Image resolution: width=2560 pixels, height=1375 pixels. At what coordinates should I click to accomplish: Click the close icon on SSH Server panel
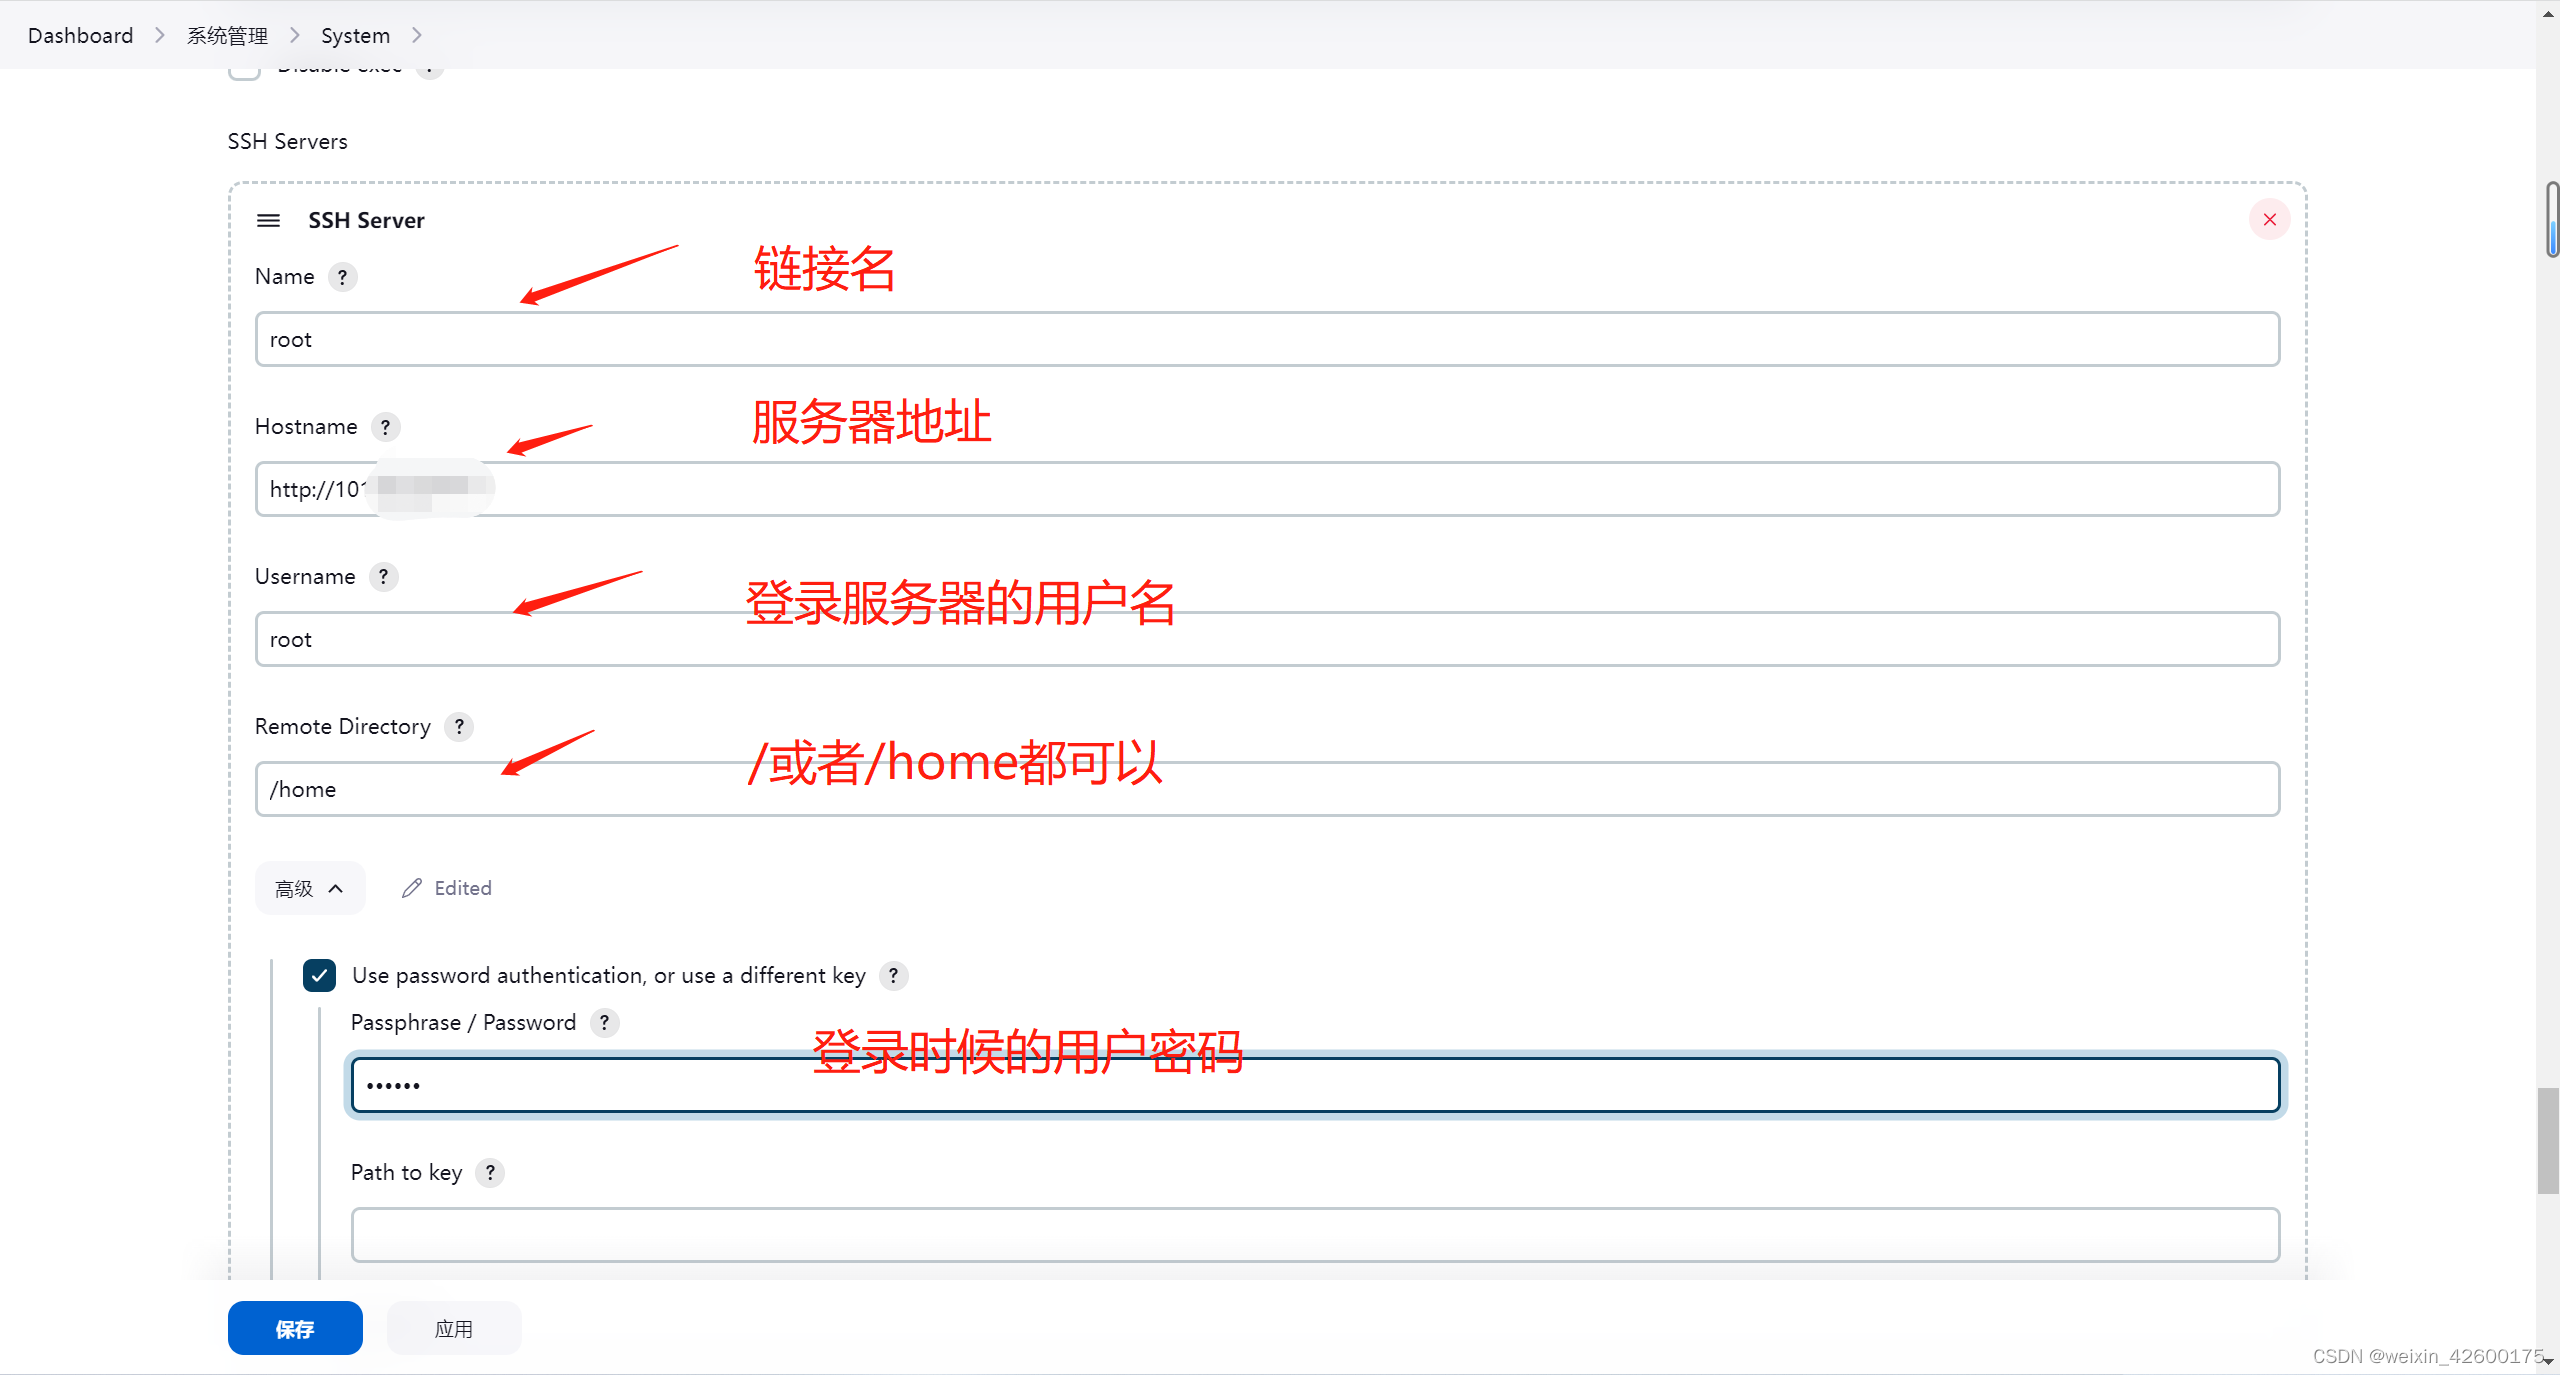(2269, 218)
